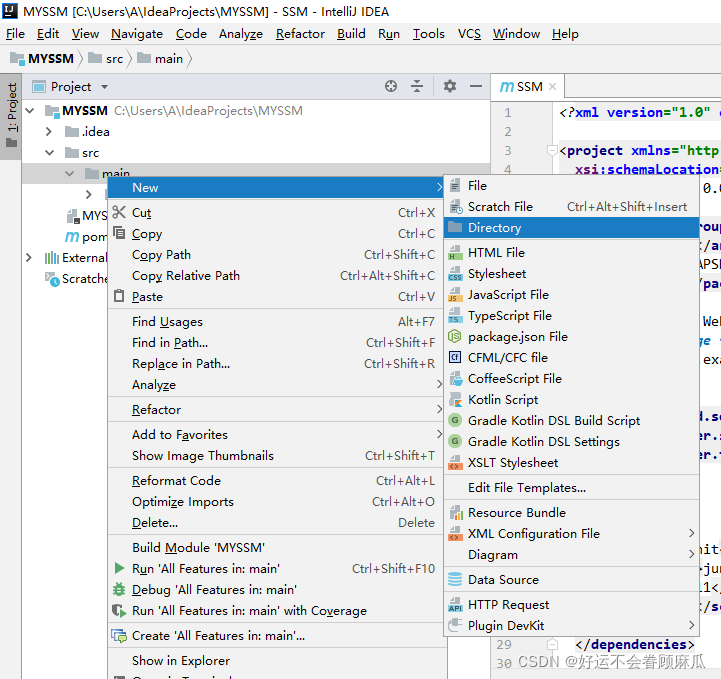Switch to the SSM editor tab
Image resolution: width=721 pixels, height=679 pixels.
[x=528, y=87]
